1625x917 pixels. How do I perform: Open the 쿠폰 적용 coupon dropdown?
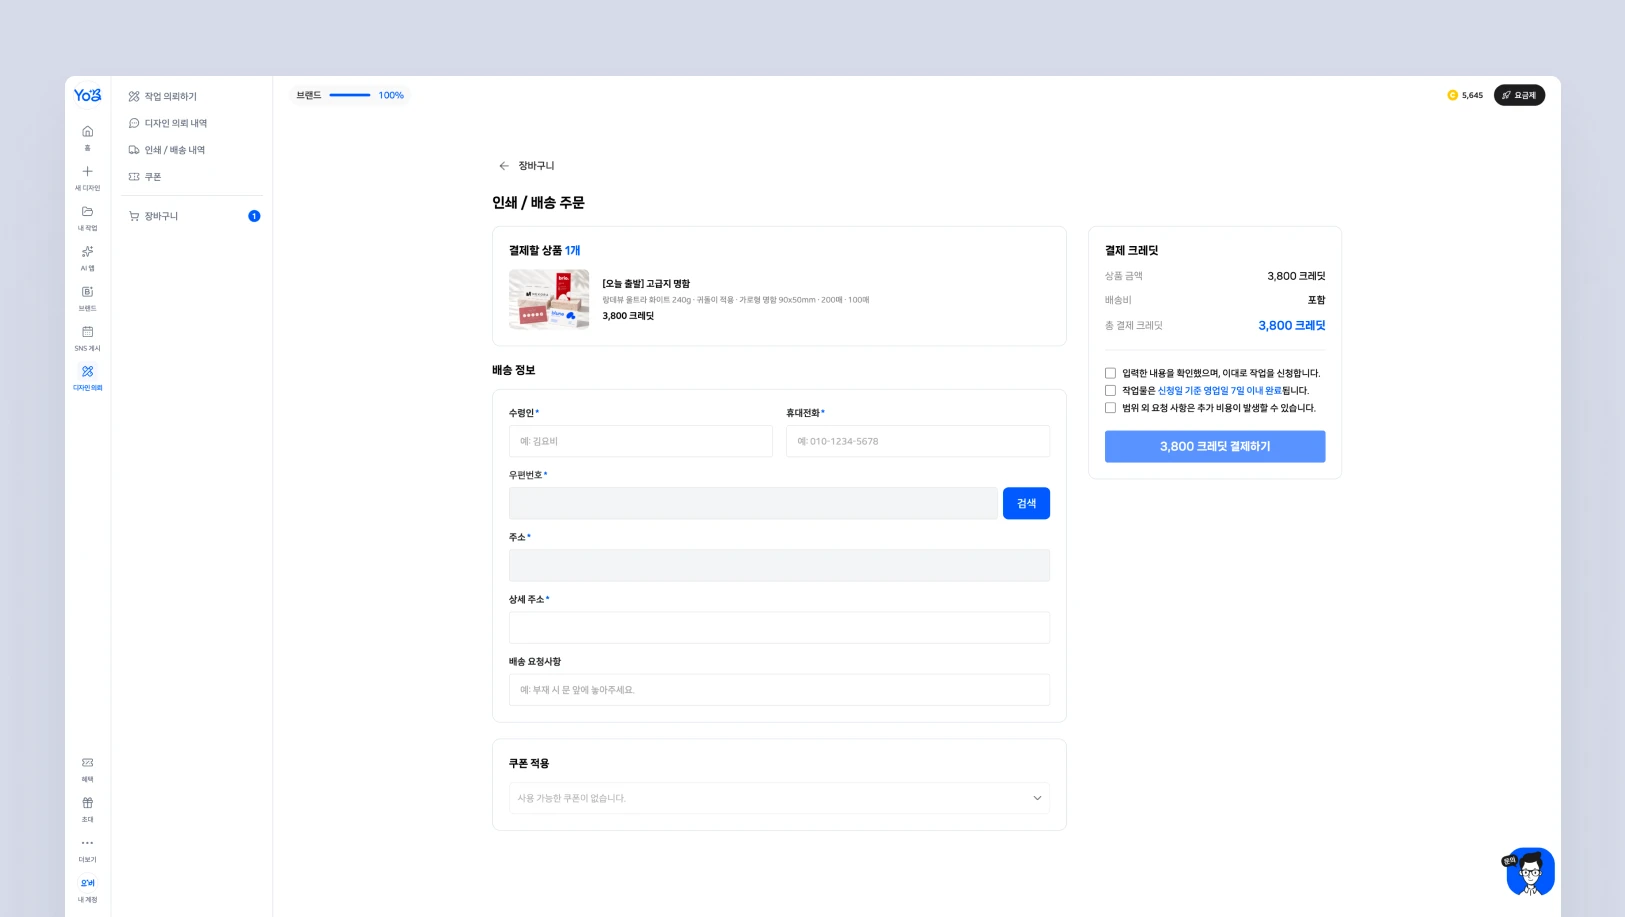(779, 798)
